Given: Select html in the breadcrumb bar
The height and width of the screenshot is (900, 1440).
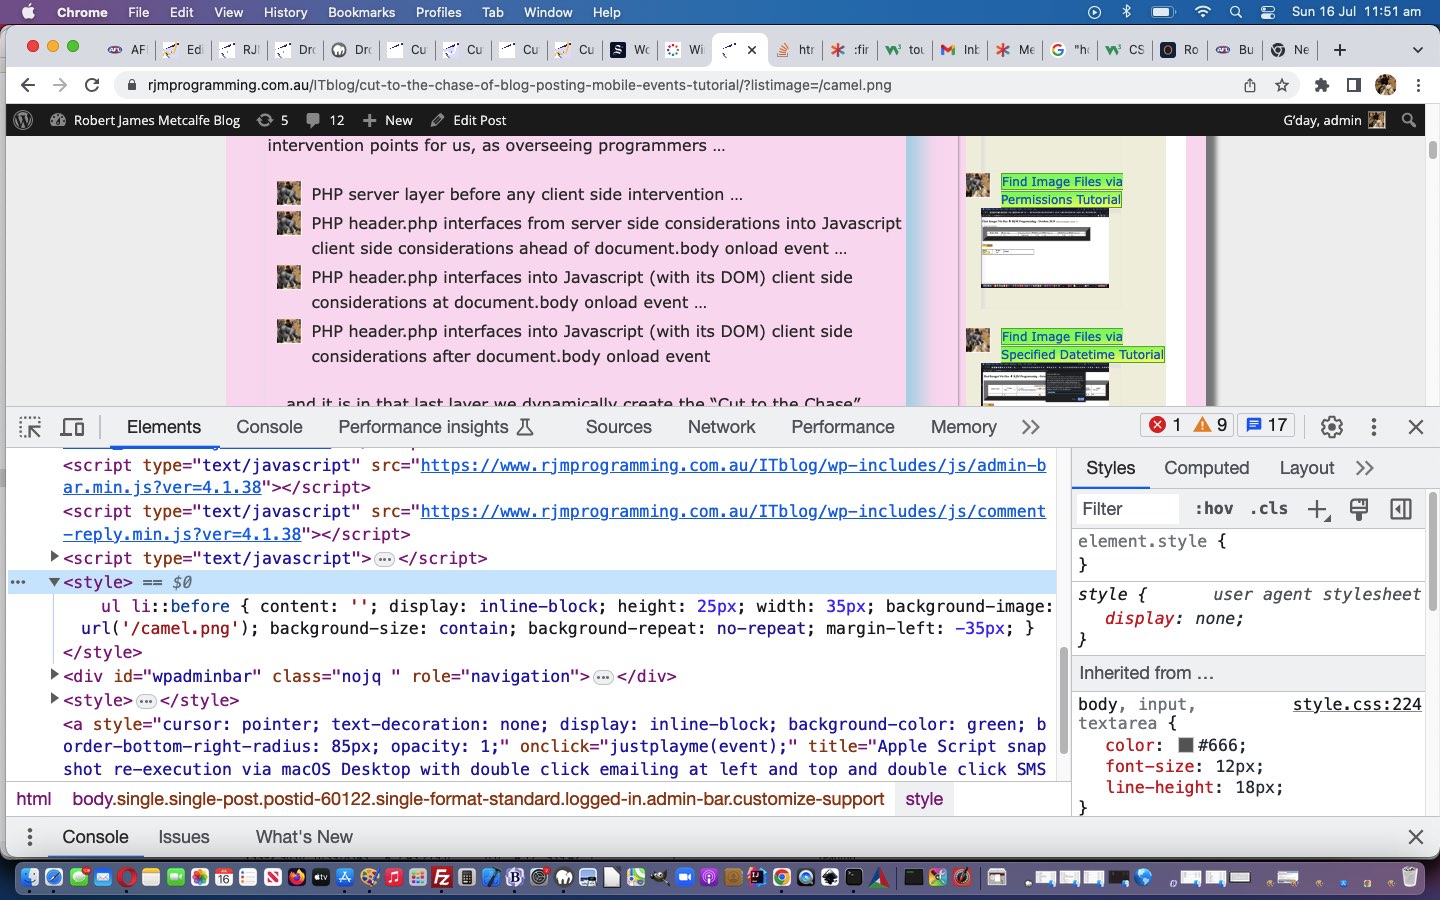Looking at the screenshot, I should point(34,799).
